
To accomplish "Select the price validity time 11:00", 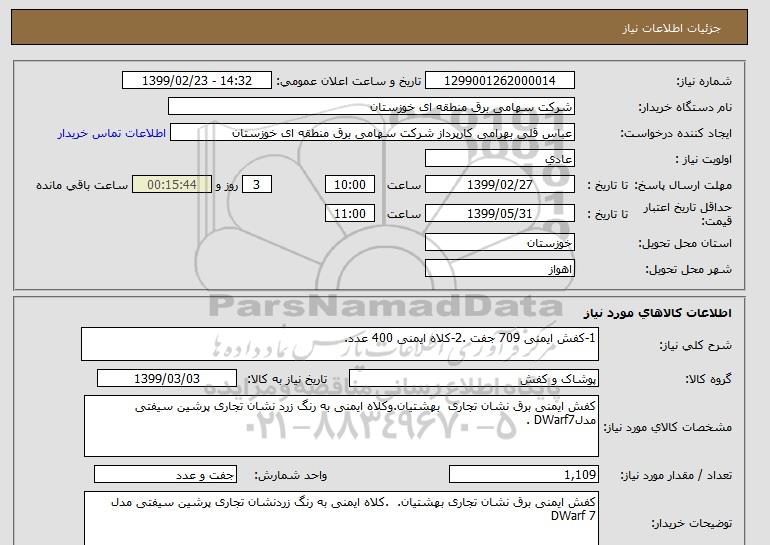I will tap(352, 213).
